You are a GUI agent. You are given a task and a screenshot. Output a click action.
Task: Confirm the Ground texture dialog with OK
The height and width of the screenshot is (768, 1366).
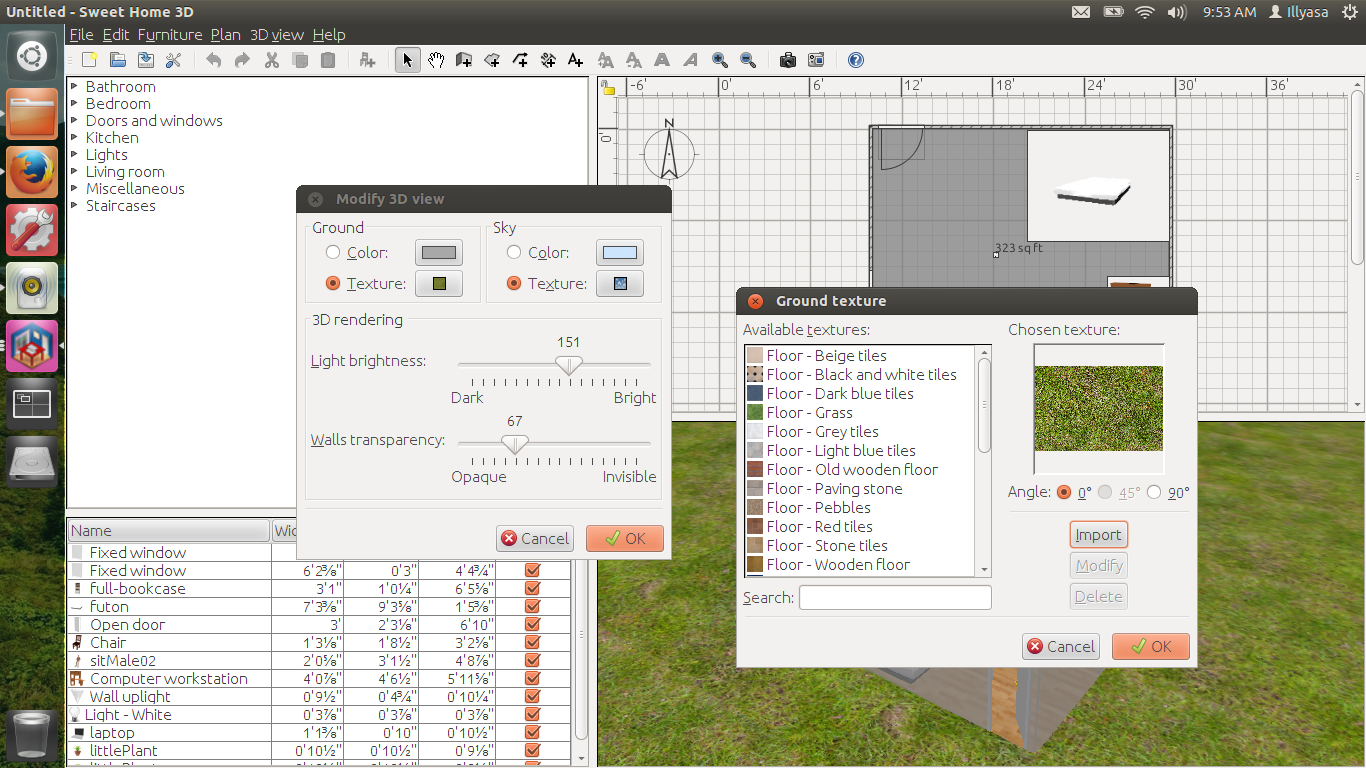(1151, 647)
